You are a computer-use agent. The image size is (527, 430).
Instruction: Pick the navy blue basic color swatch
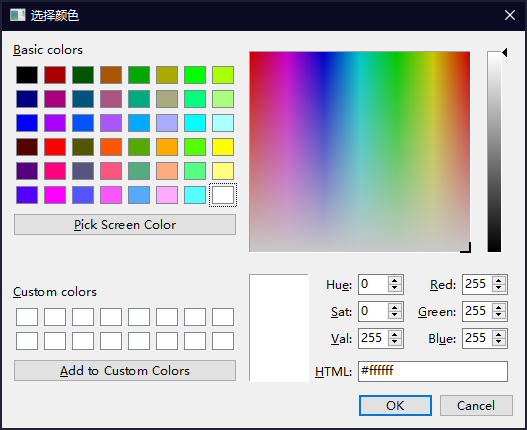tap(27, 99)
